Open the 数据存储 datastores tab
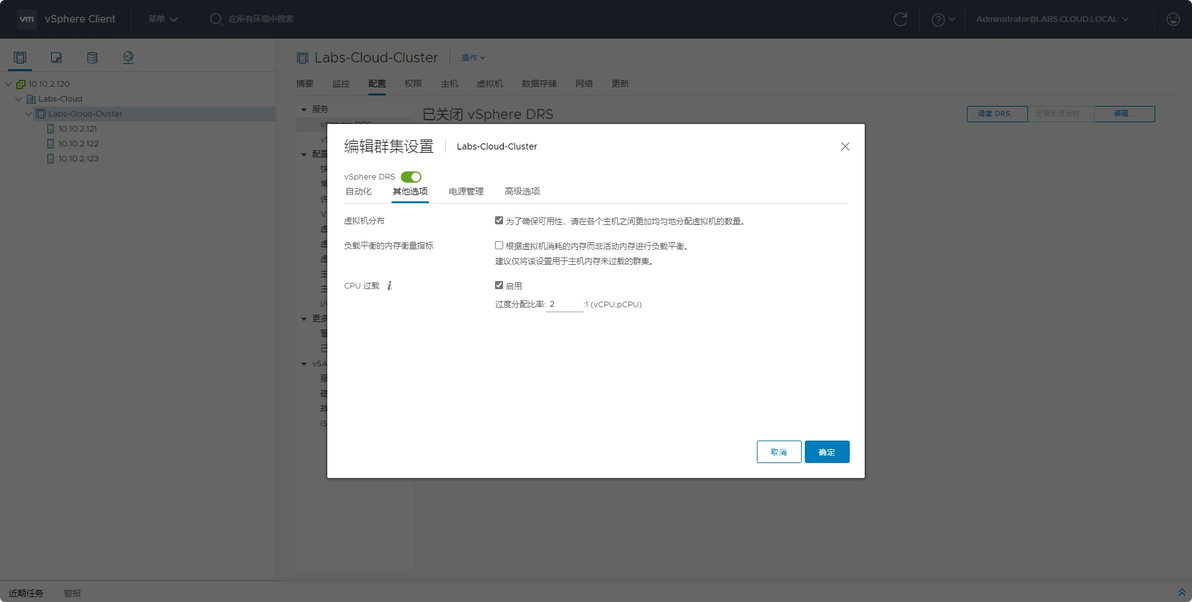This screenshot has width=1192, height=602. coord(539,84)
